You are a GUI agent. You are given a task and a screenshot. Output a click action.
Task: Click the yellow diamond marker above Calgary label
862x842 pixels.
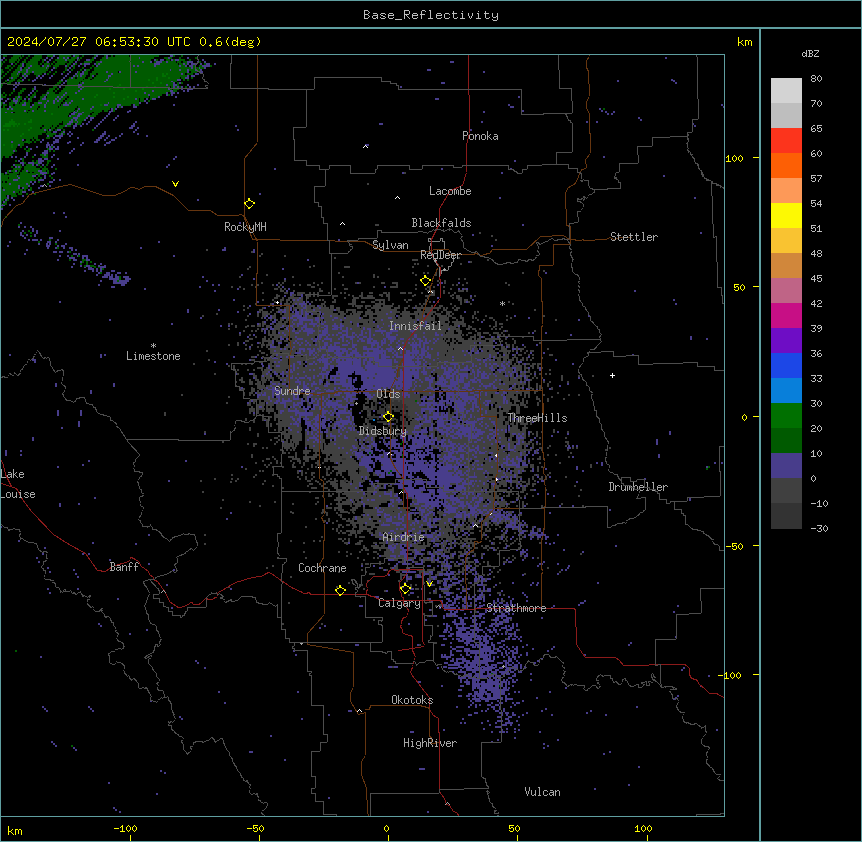click(x=405, y=589)
